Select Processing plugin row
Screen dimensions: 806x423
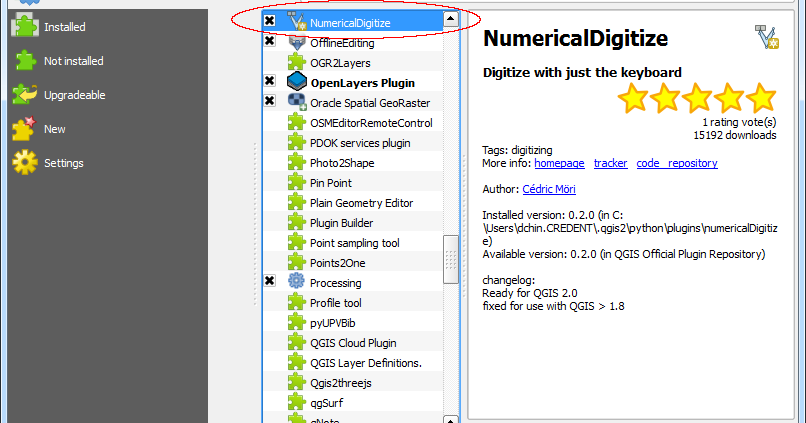click(353, 283)
